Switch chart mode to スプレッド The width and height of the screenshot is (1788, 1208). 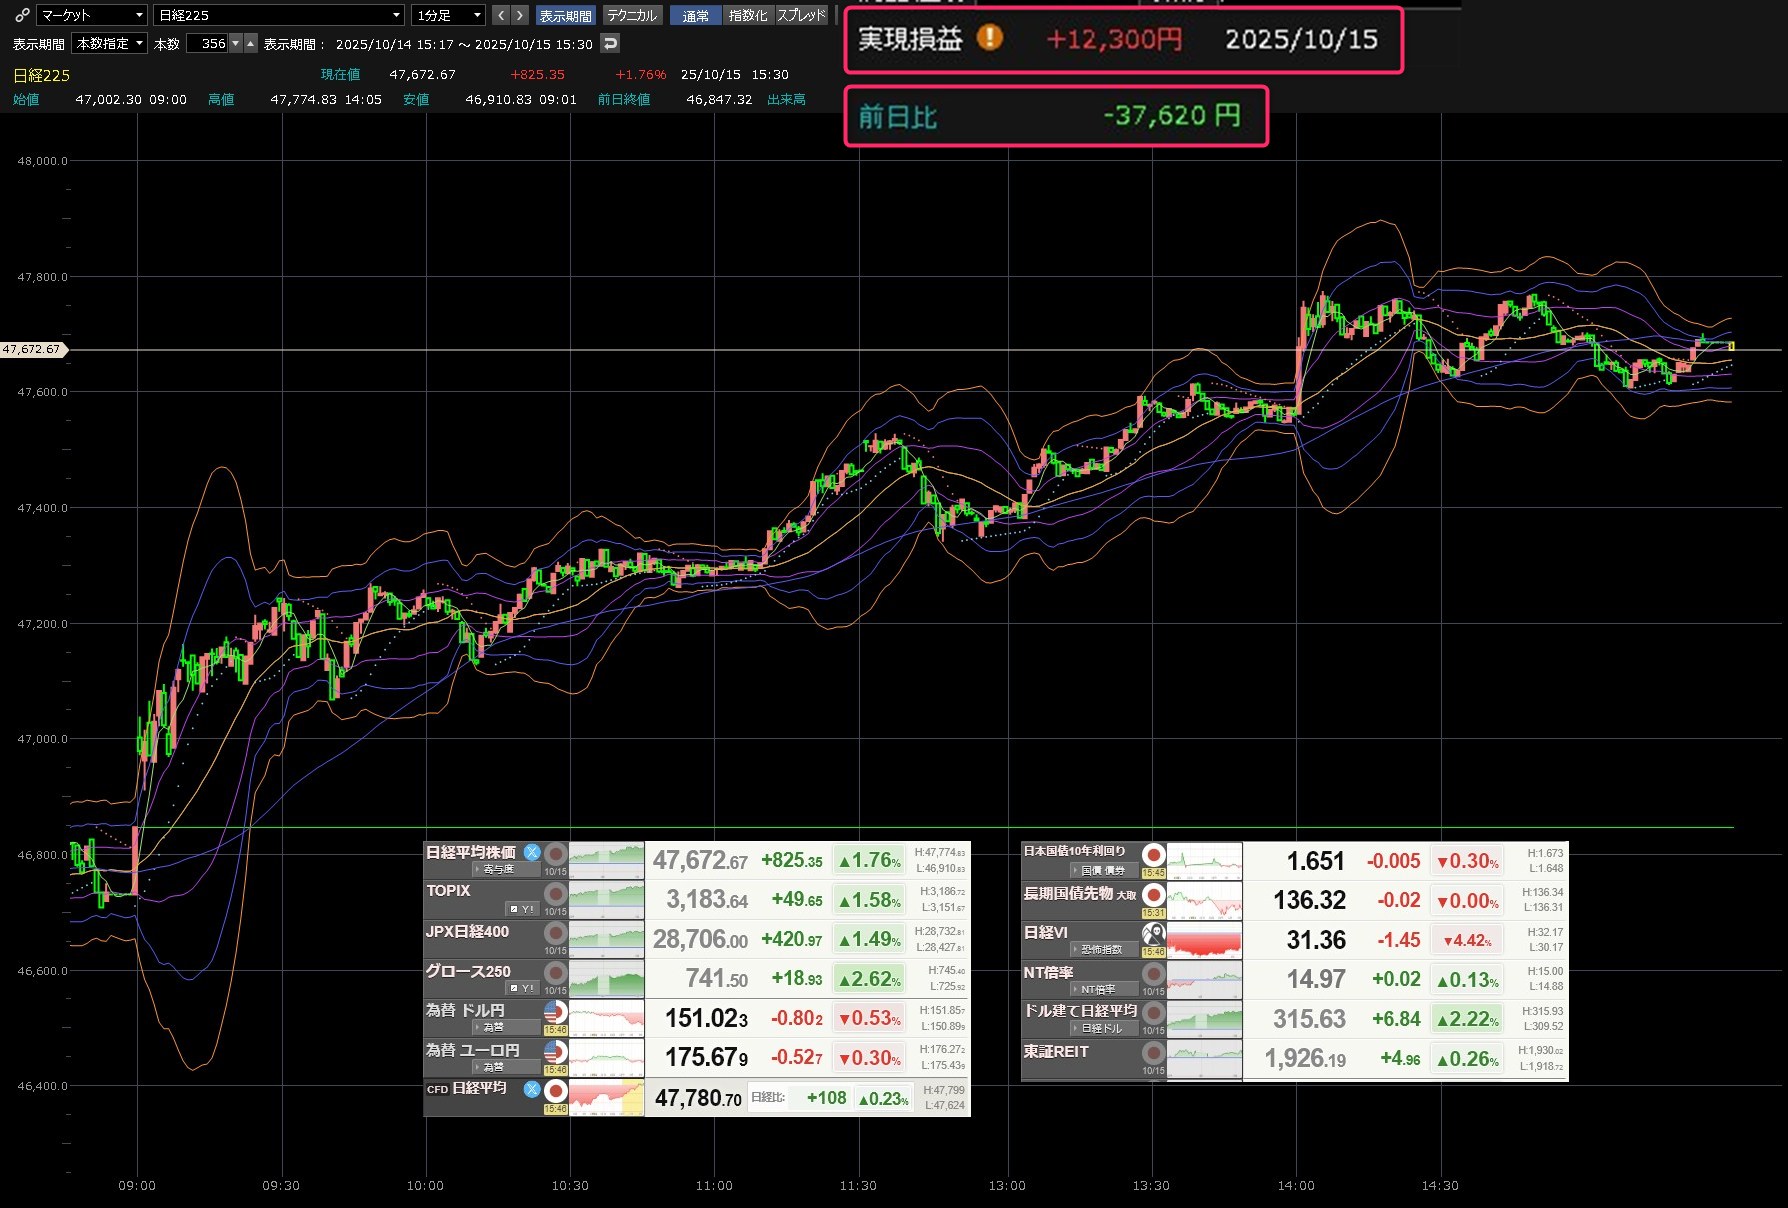click(802, 15)
